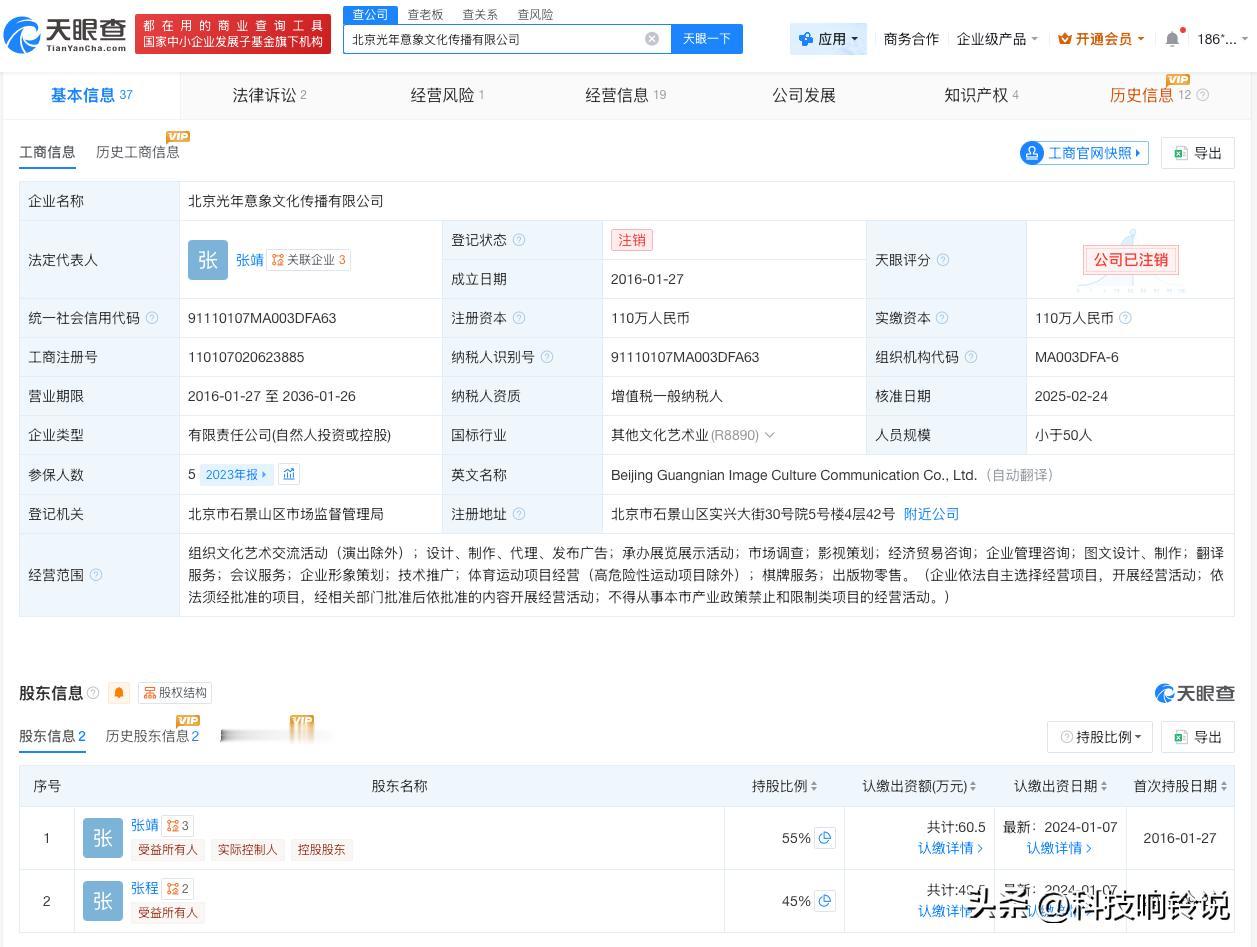1257x947 pixels.
Task: Open the 知识产权 tab
Action: [981, 95]
